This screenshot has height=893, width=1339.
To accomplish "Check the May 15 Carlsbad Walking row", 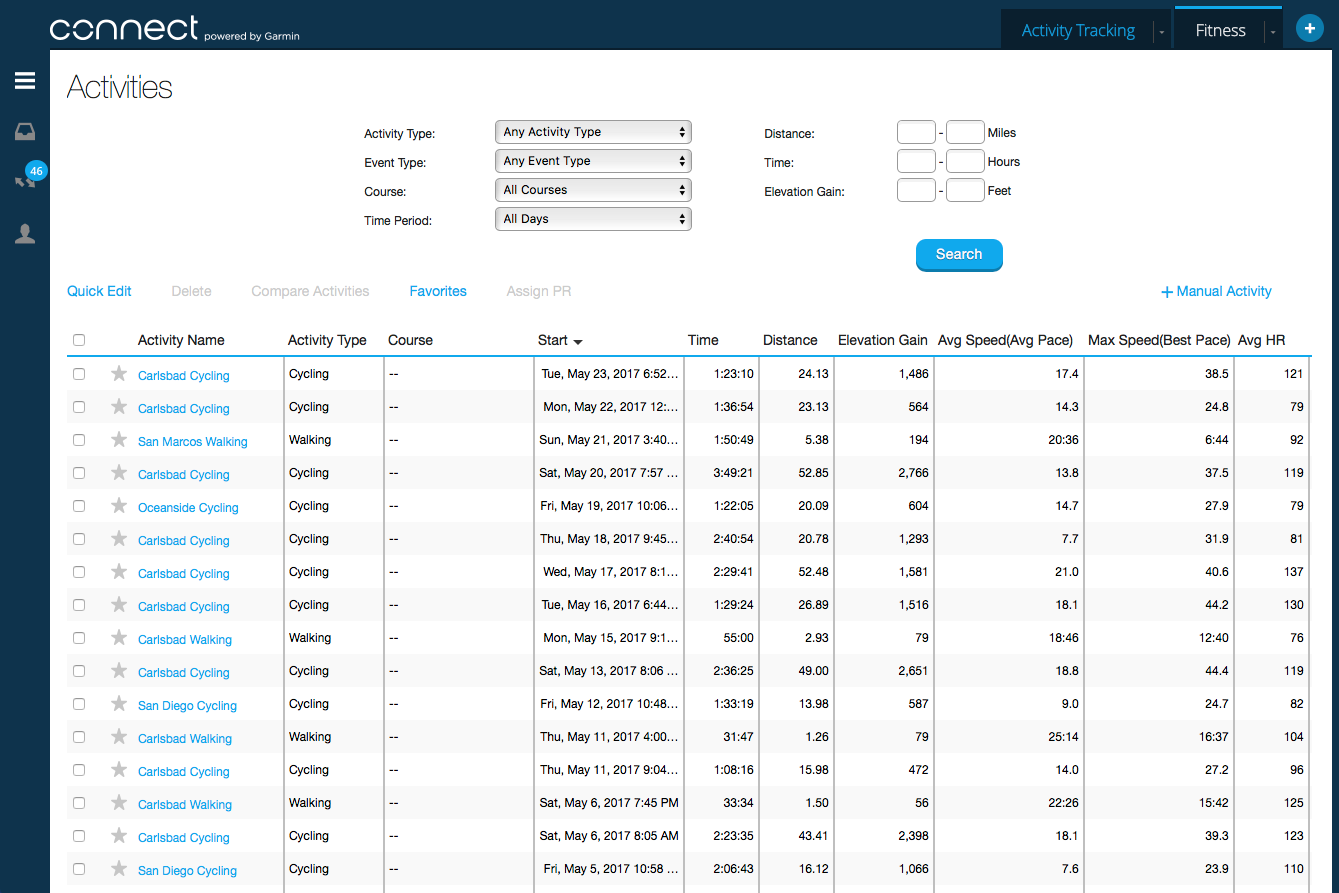I will pos(79,638).
